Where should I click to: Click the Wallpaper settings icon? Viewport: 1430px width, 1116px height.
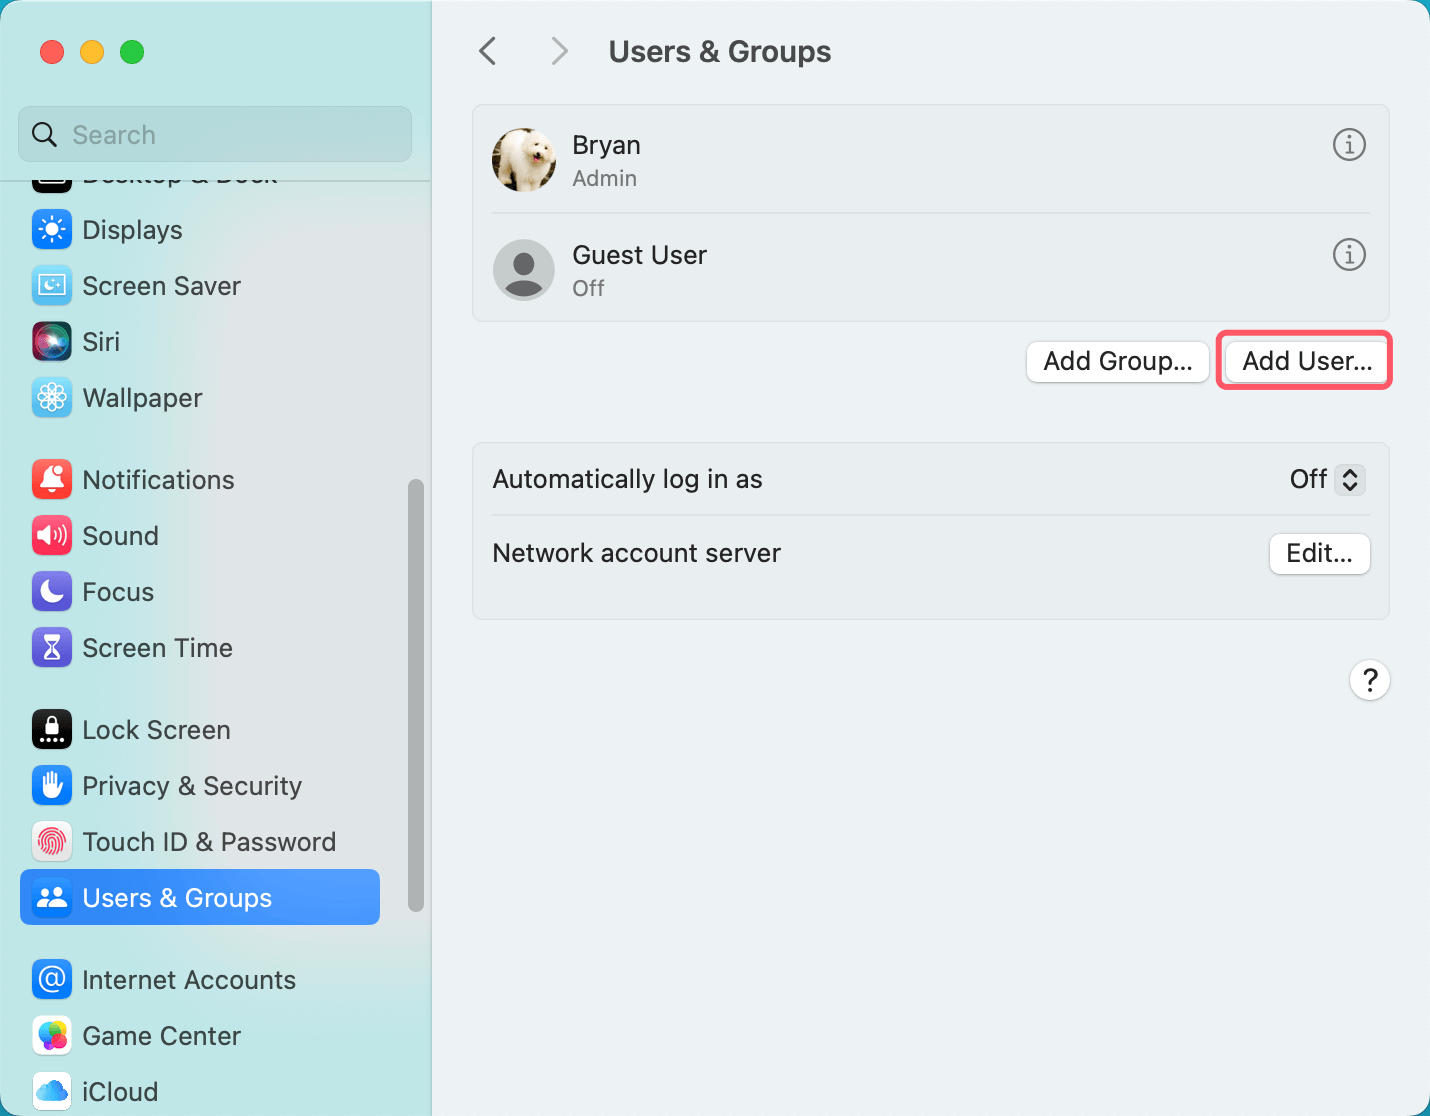pos(51,397)
